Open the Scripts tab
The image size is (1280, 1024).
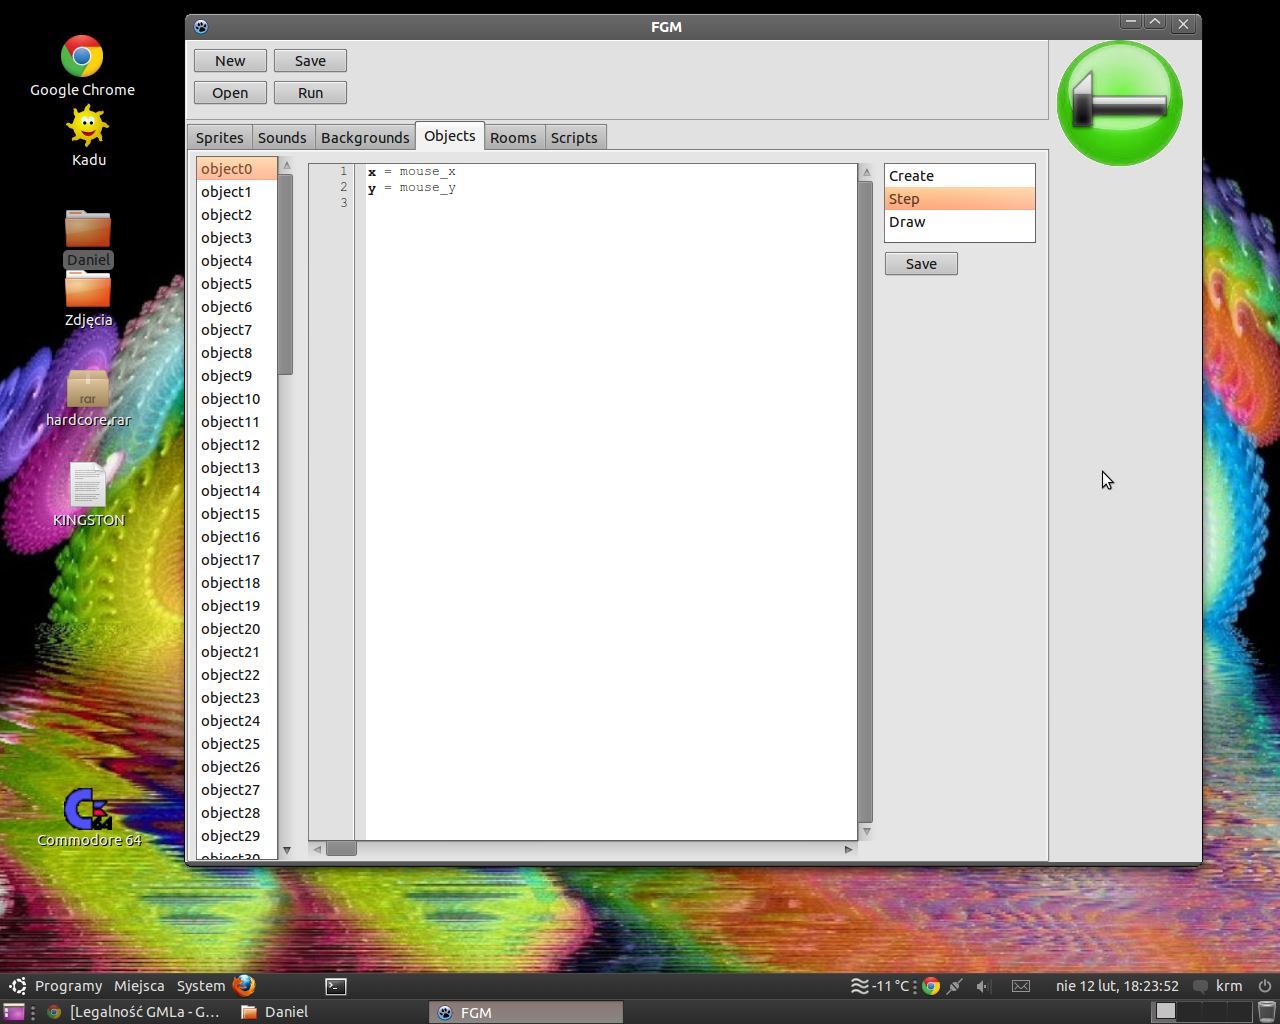574,138
